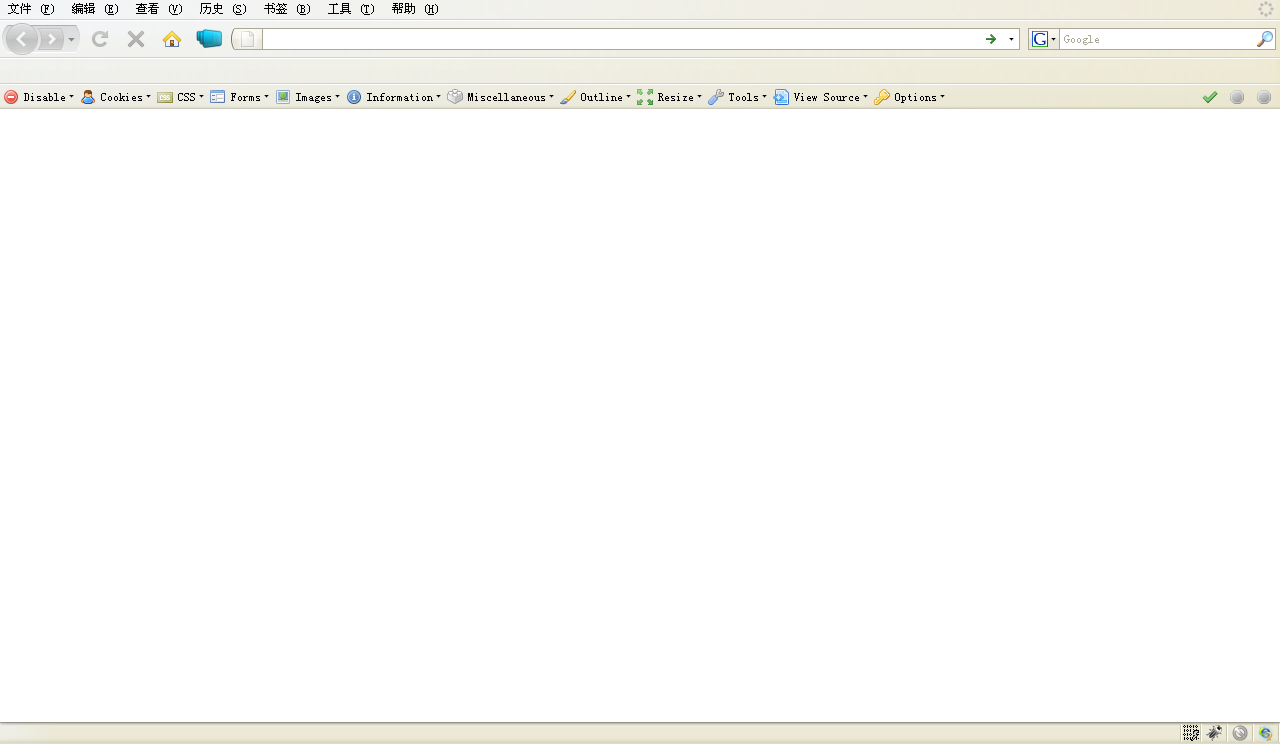Viewport: 1280px width, 744px height.
Task: Click the green Go arrow in the address bar
Action: [991, 39]
